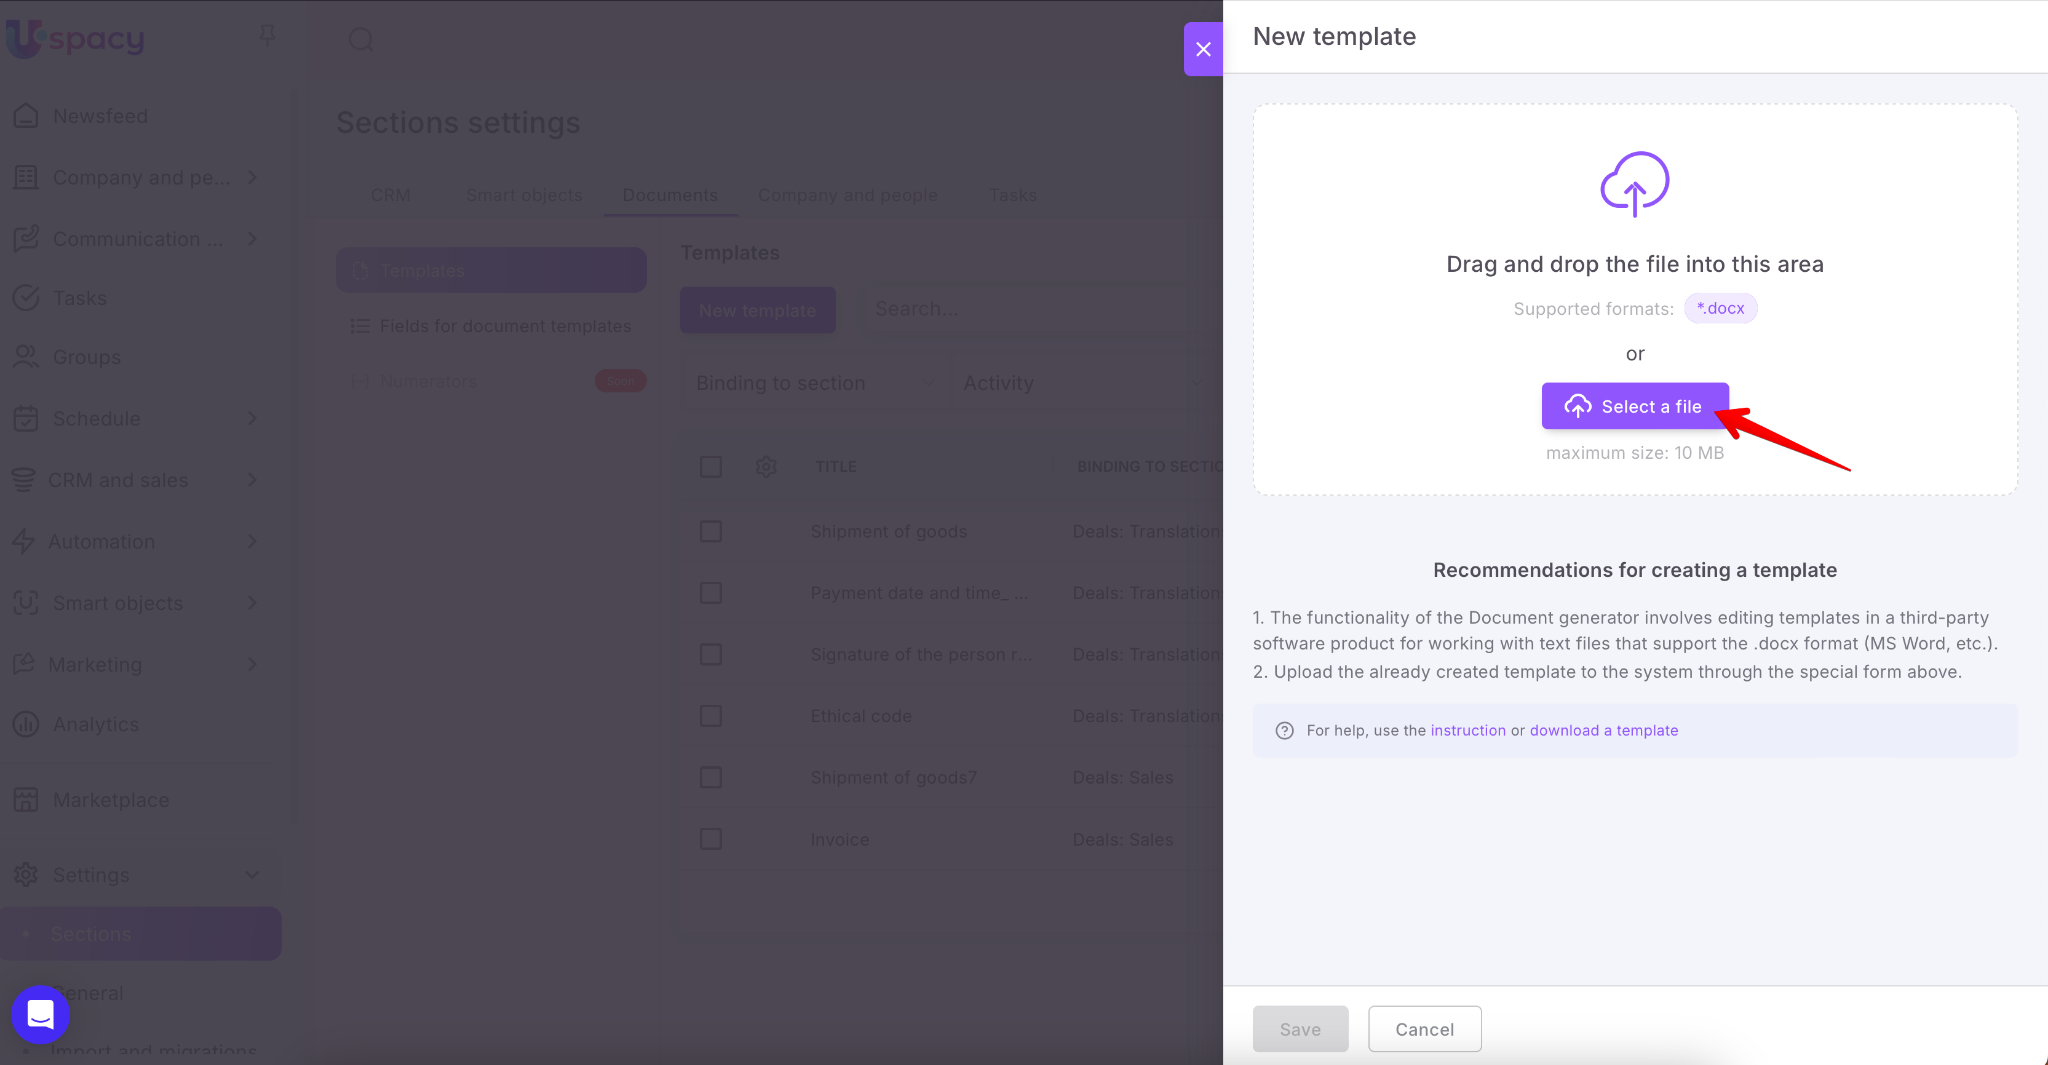
Task: Check the Shipment of goods checkbox
Action: click(x=711, y=532)
